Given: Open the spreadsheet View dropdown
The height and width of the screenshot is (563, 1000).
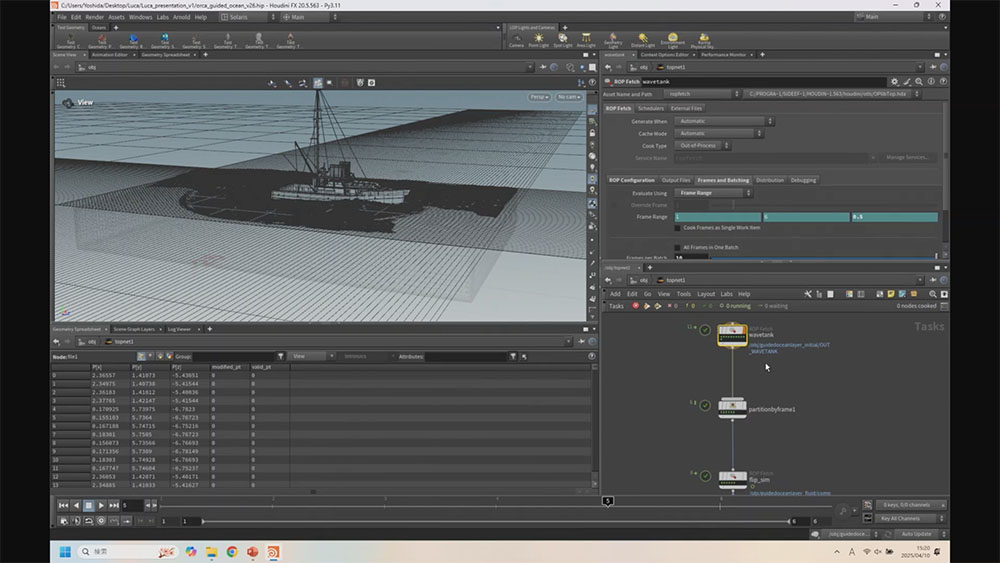Looking at the screenshot, I should click(312, 356).
